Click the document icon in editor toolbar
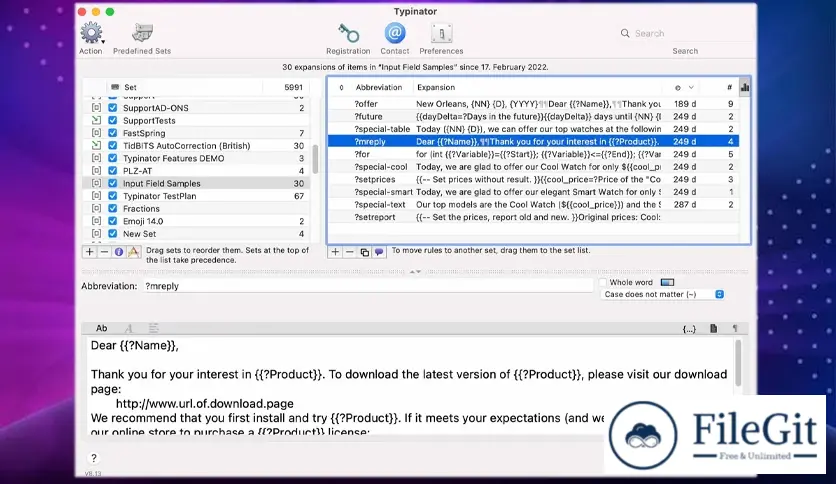 pos(713,328)
